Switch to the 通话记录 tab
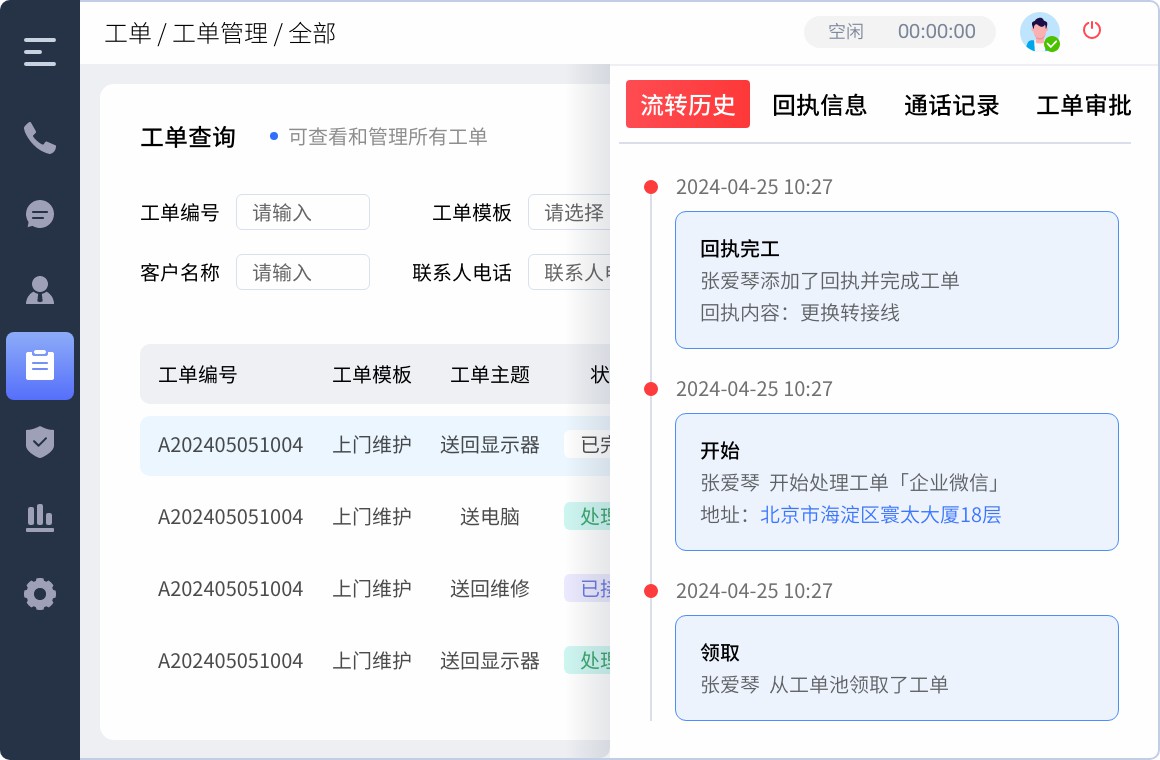 [x=951, y=104]
